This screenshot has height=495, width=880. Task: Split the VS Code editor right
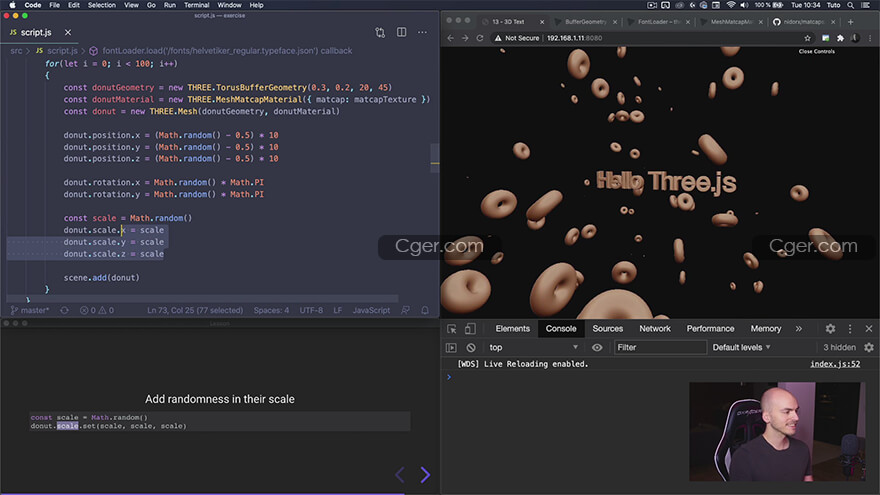[x=401, y=33]
